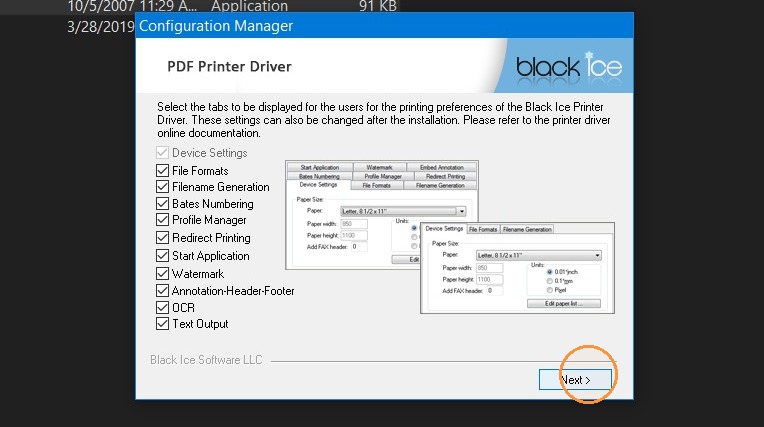This screenshot has width=764, height=427.
Task: Click the grayed Device Settings checkbox
Action: [162, 153]
